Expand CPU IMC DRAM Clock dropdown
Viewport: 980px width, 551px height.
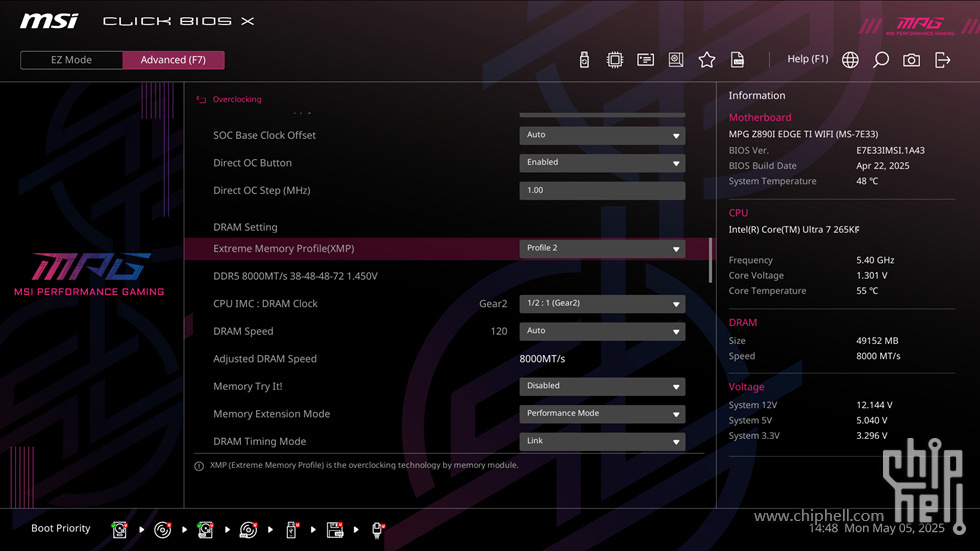(602, 304)
